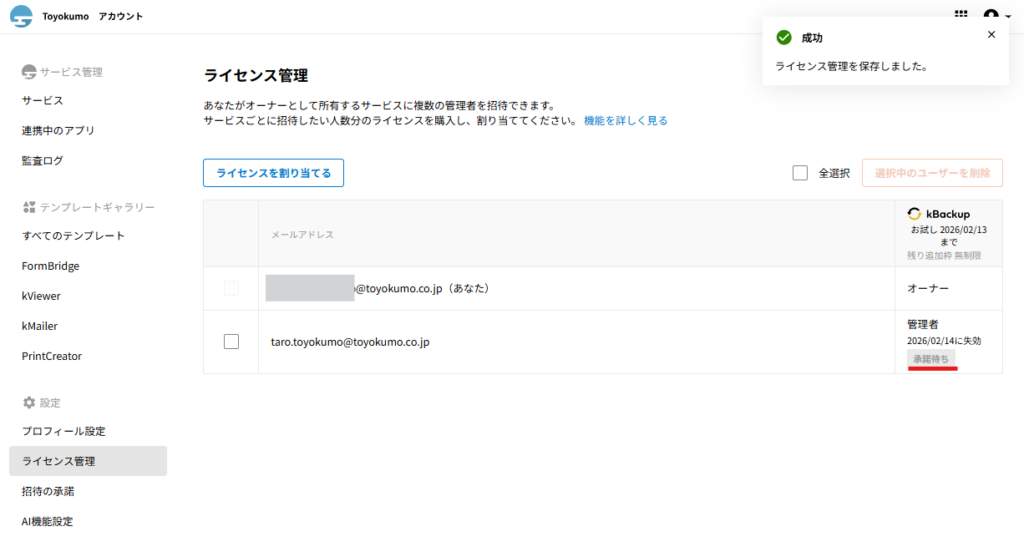Select the taro.toyokumo user checkbox
This screenshot has width=1024, height=547.
pyautogui.click(x=231, y=342)
